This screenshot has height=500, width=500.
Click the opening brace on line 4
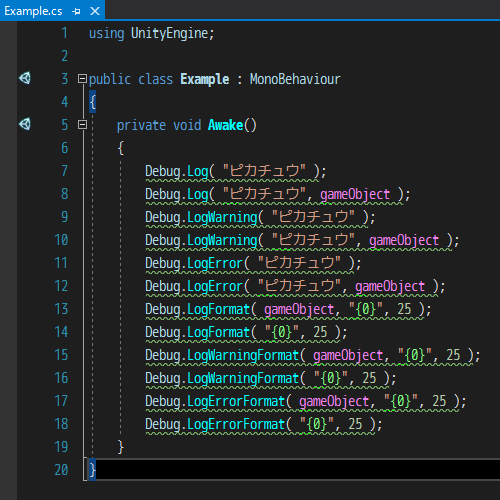[x=92, y=102]
